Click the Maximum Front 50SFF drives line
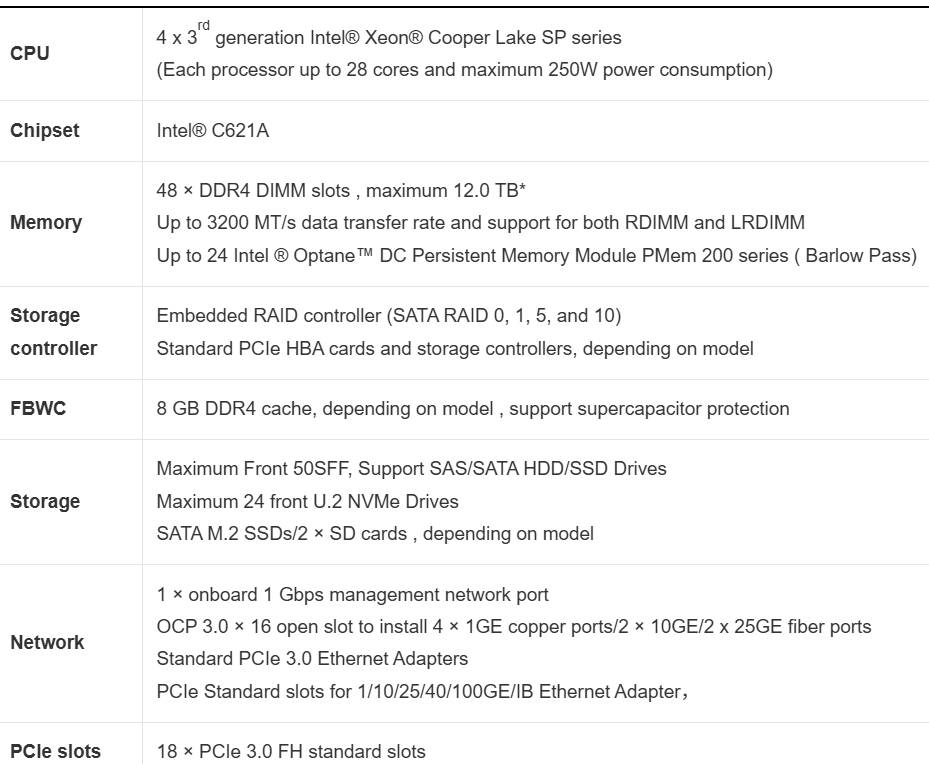The width and height of the screenshot is (929, 764). (x=411, y=468)
